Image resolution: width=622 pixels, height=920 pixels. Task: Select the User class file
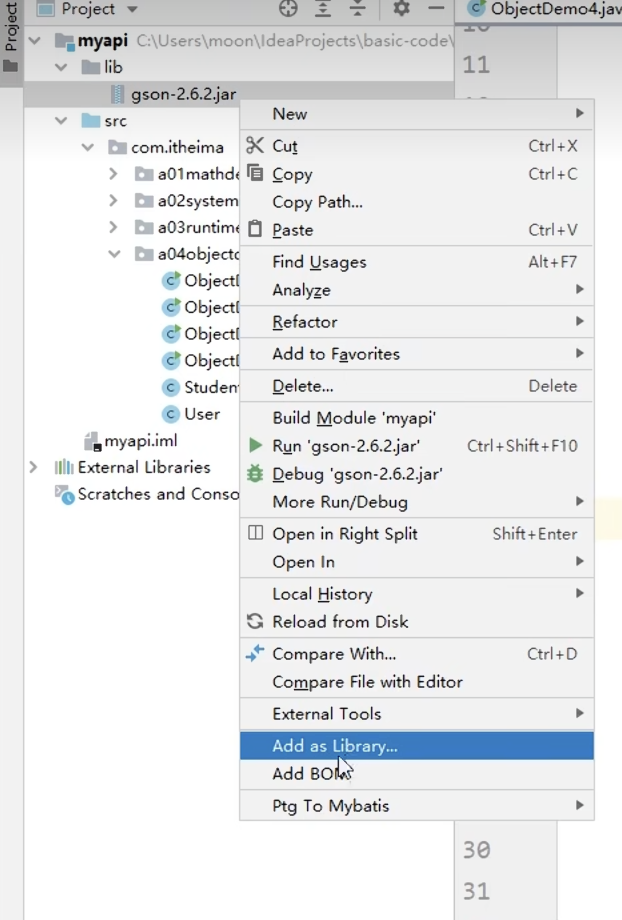(201, 414)
